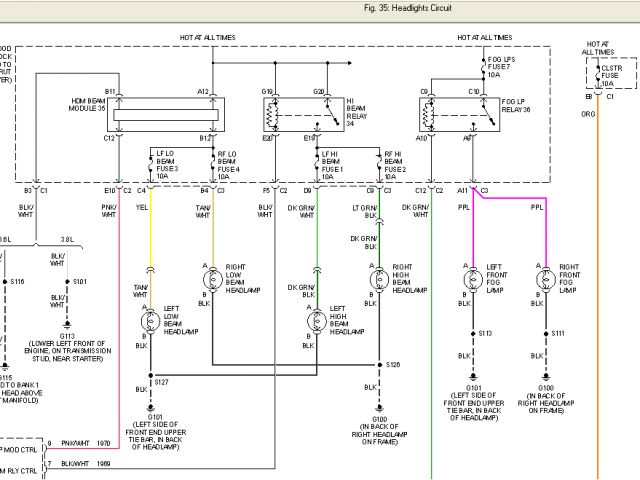Click the S111 splice under right fog lamp
This screenshot has height=480, width=640.
pos(545,333)
